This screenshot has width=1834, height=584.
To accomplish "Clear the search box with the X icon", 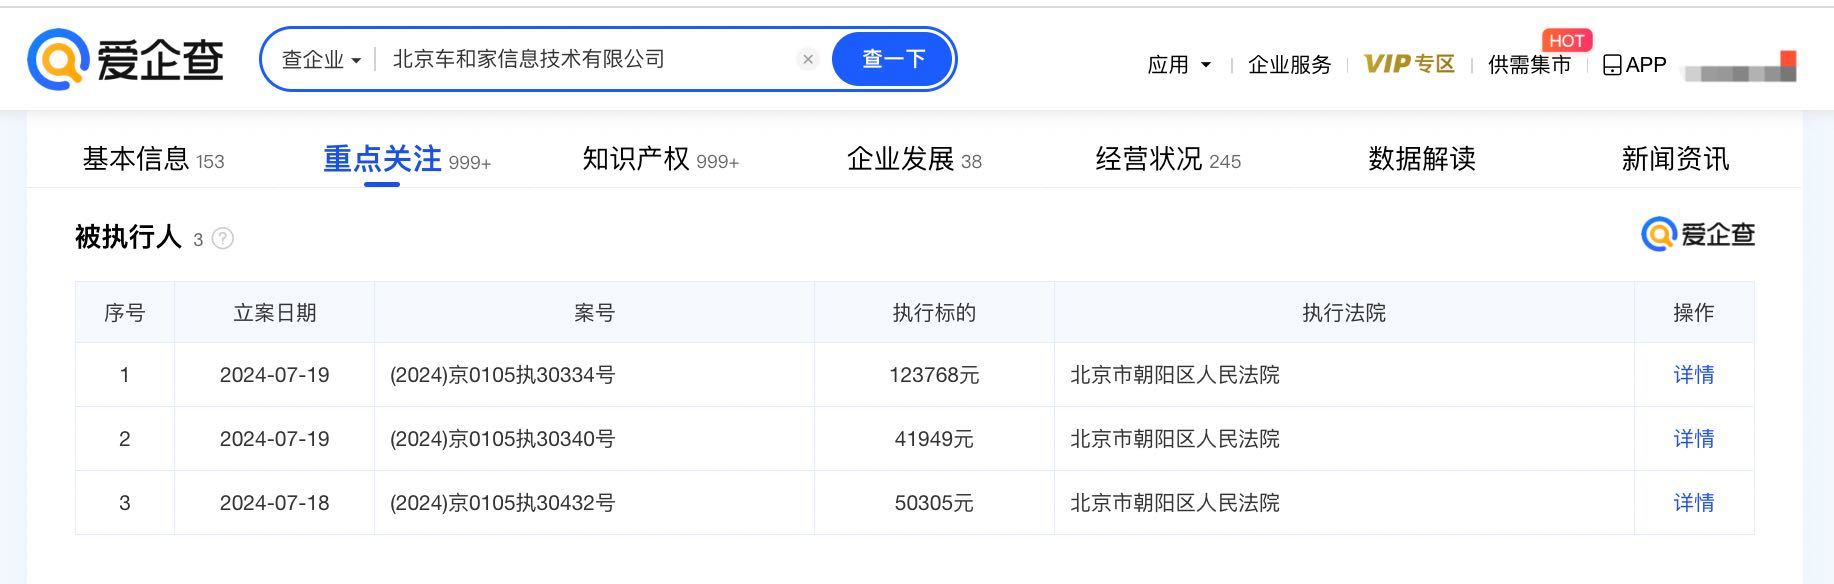I will coord(808,59).
